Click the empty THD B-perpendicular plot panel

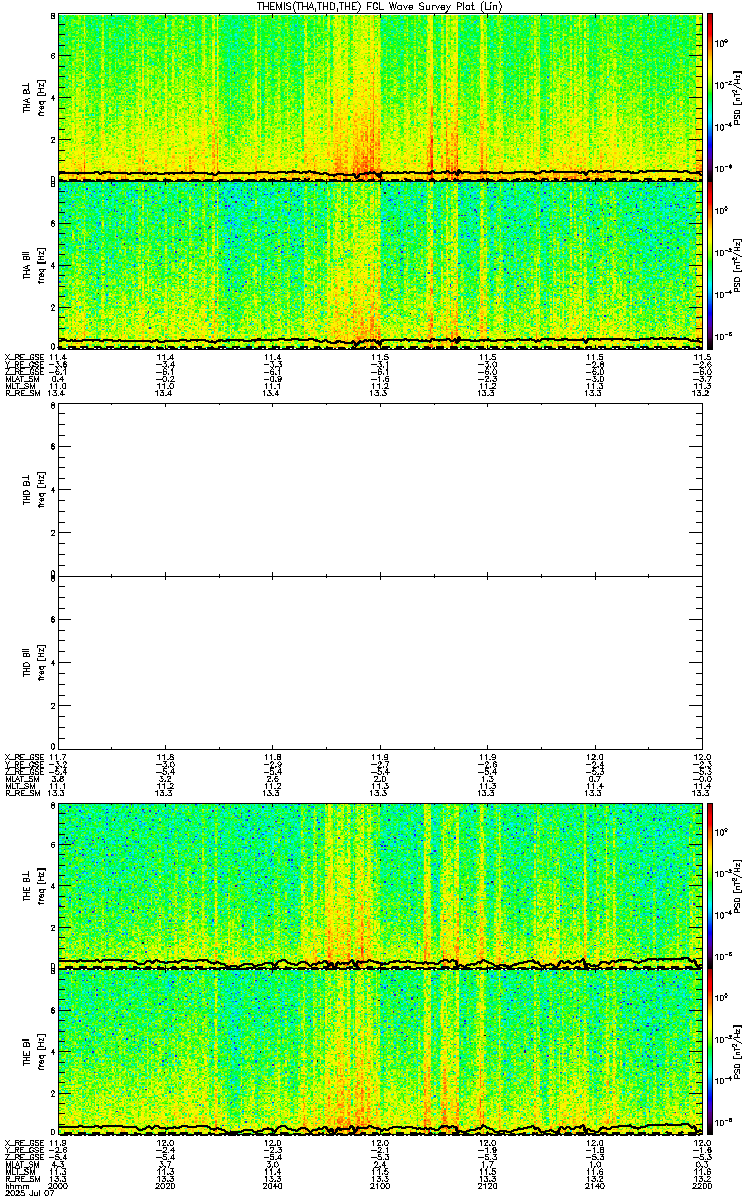click(x=379, y=489)
